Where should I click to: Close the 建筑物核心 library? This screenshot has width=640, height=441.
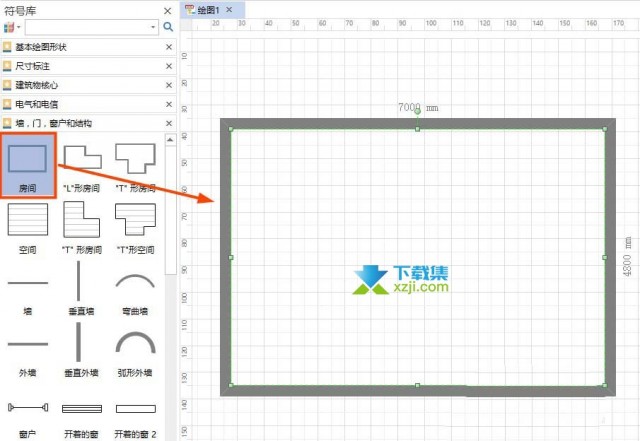(x=169, y=85)
